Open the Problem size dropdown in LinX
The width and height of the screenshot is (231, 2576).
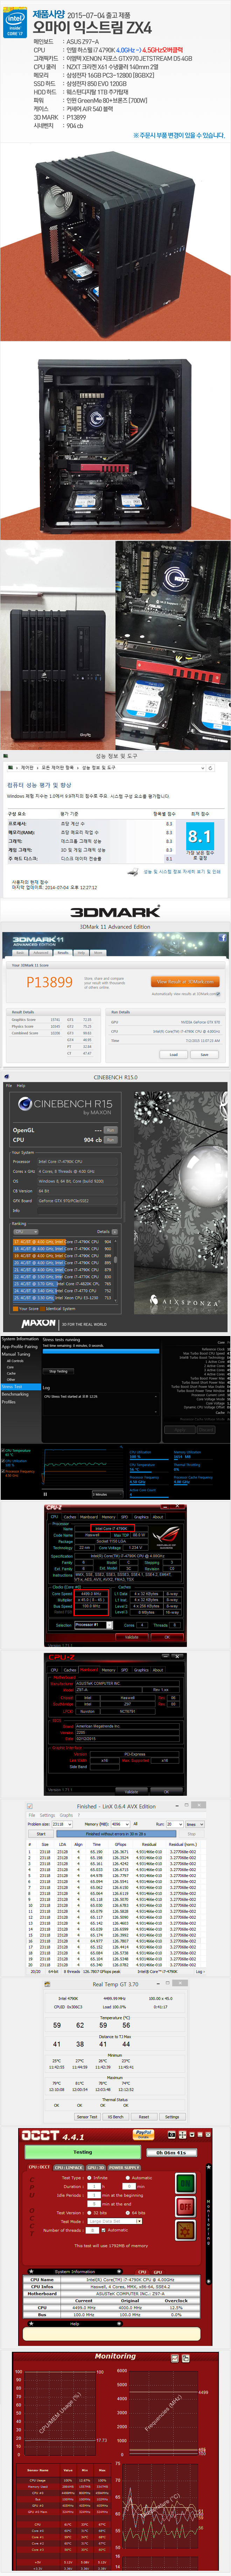pyautogui.click(x=62, y=1824)
